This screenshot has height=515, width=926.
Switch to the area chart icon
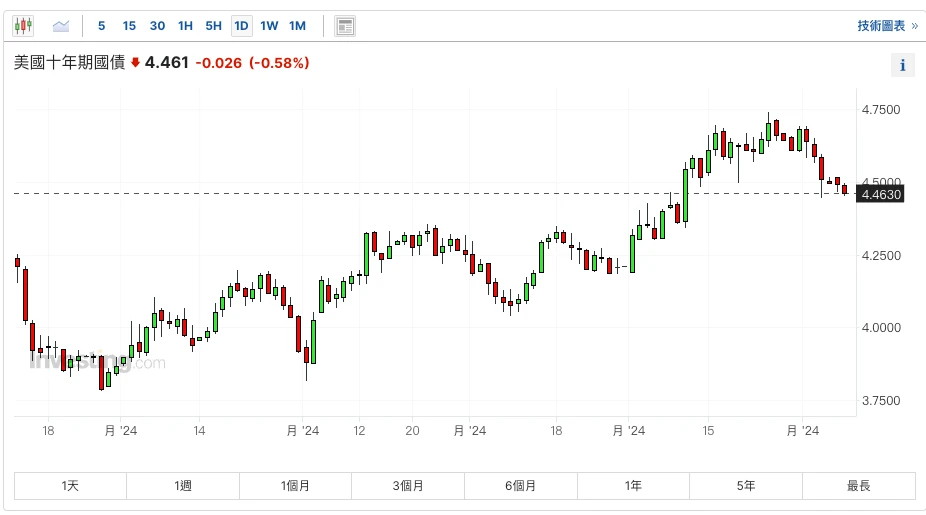[x=62, y=25]
